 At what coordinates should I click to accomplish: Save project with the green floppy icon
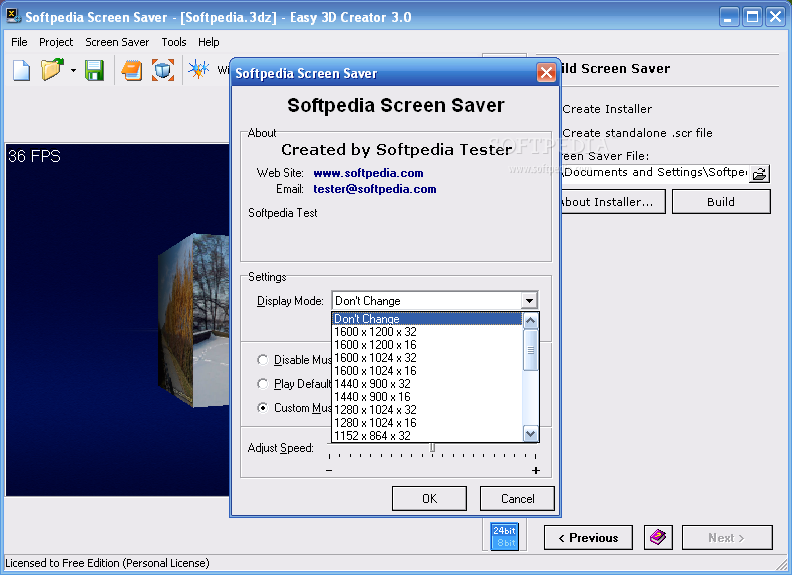click(x=94, y=70)
